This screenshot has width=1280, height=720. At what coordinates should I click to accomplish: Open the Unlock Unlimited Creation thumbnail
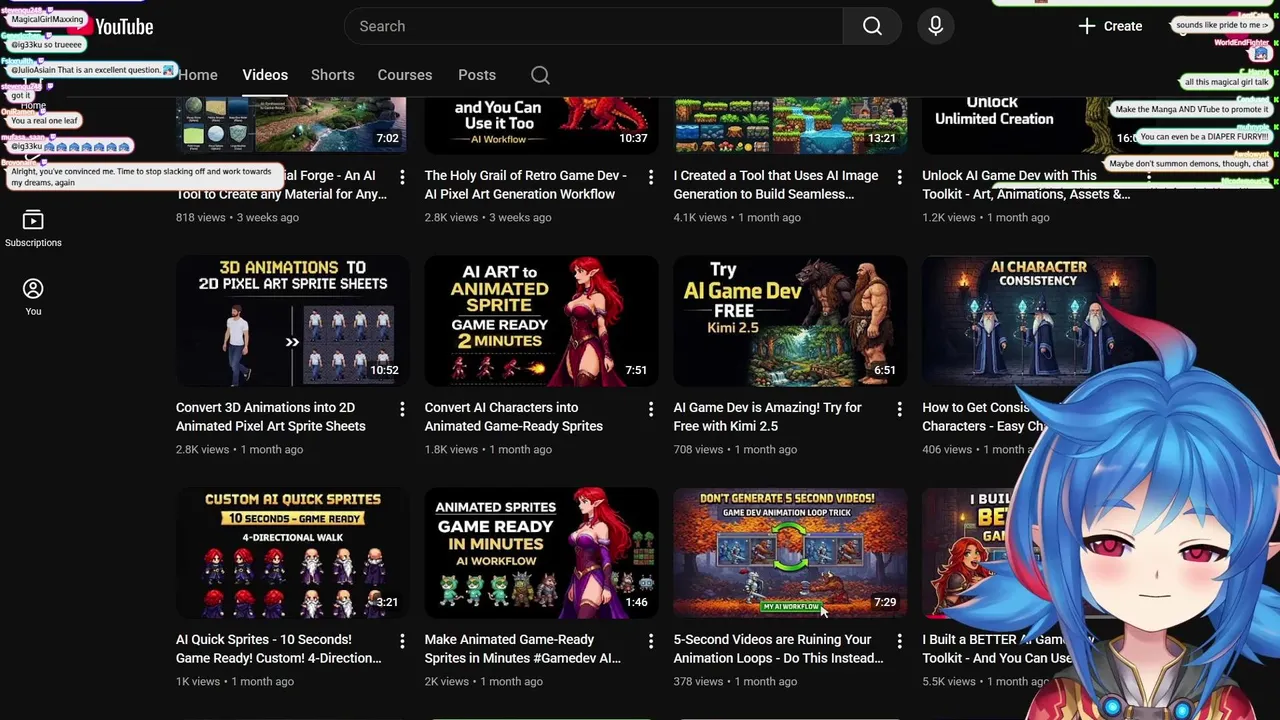1038,125
